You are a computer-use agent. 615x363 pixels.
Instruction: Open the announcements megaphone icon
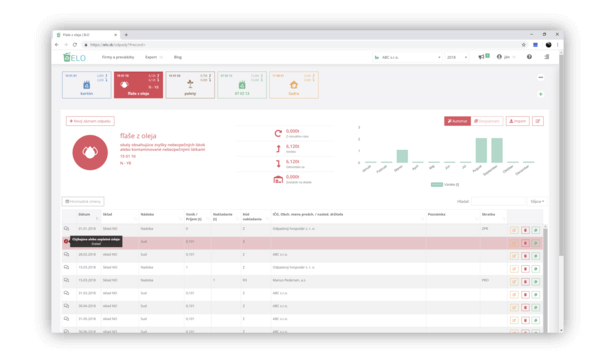[481, 57]
